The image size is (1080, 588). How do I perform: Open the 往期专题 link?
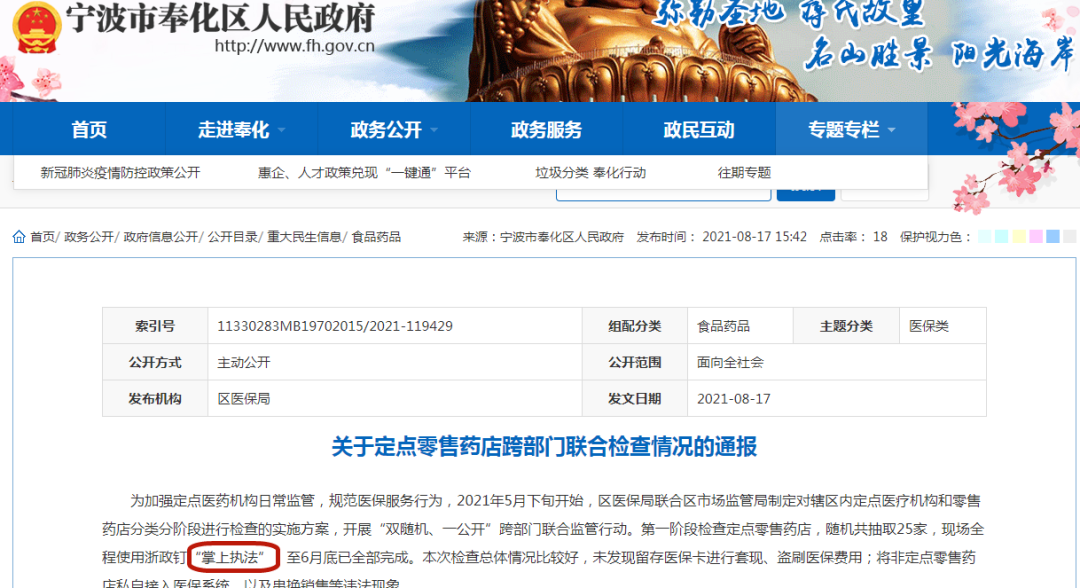click(x=745, y=171)
